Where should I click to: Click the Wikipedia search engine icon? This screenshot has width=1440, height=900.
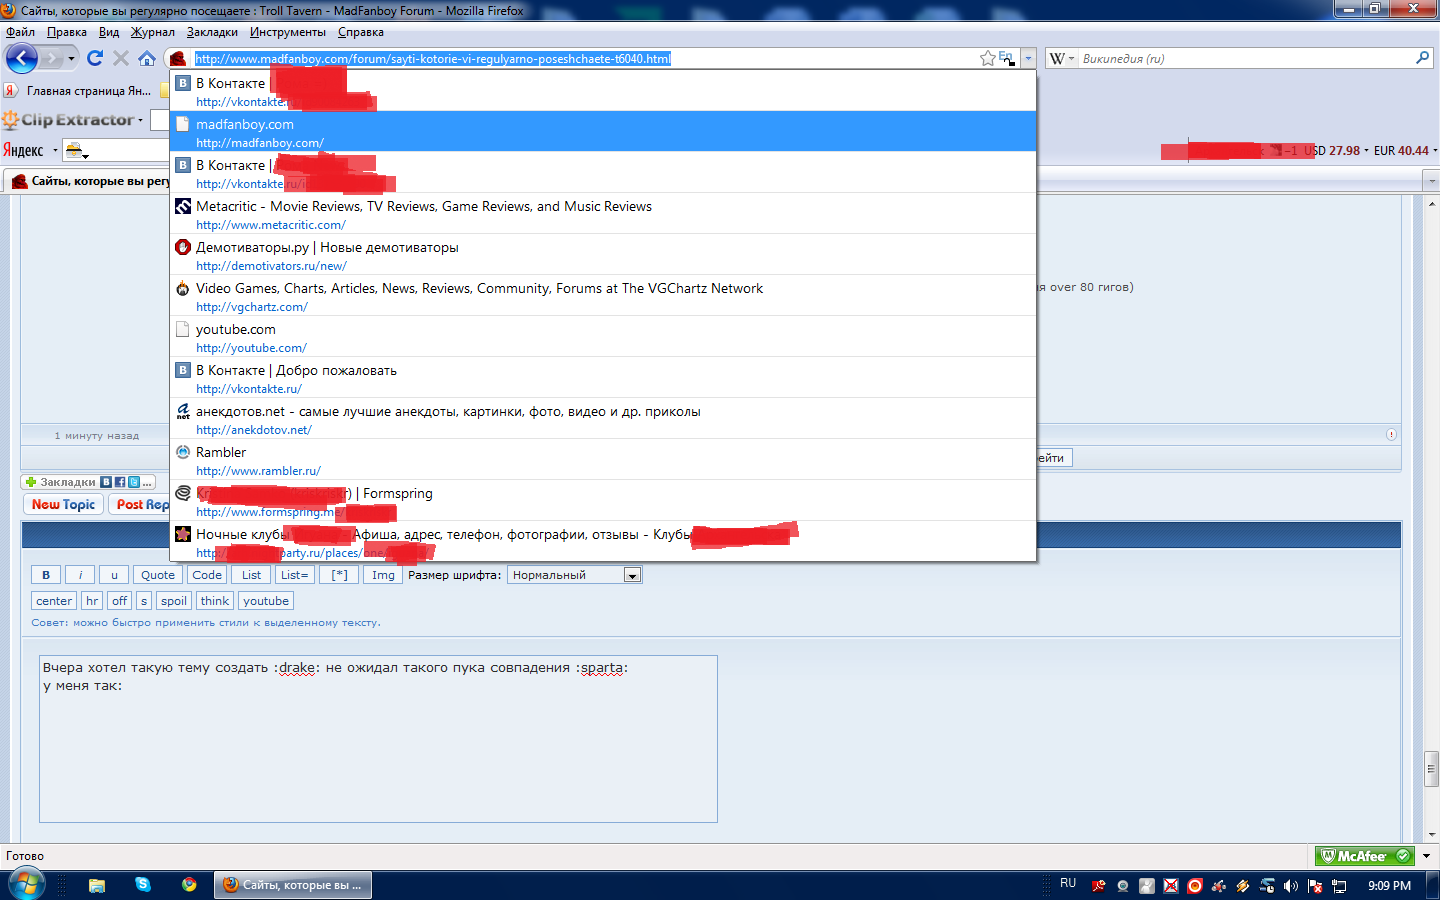[x=1057, y=59]
